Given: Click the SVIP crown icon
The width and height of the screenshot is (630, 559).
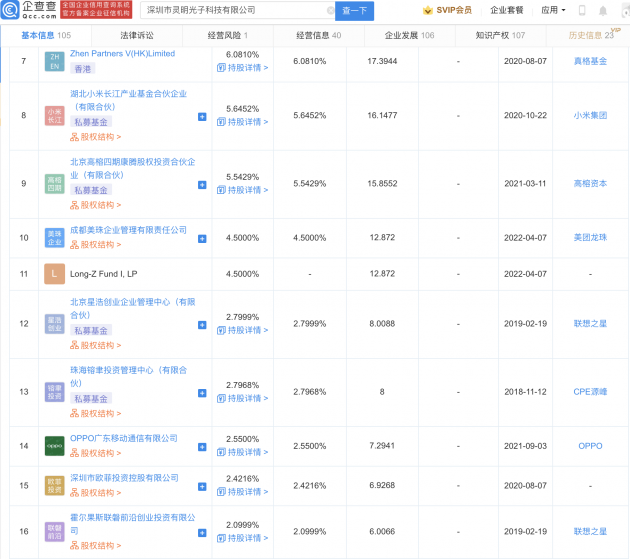Looking at the screenshot, I should (428, 10).
